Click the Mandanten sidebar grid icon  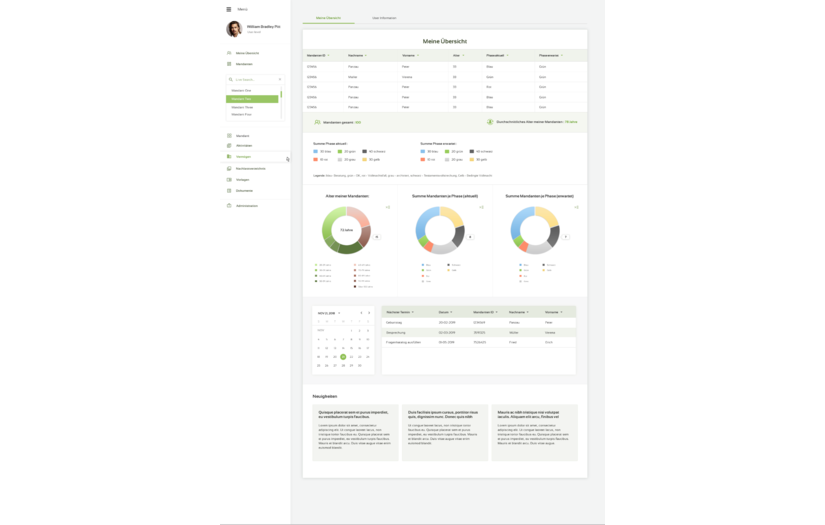[x=229, y=64]
